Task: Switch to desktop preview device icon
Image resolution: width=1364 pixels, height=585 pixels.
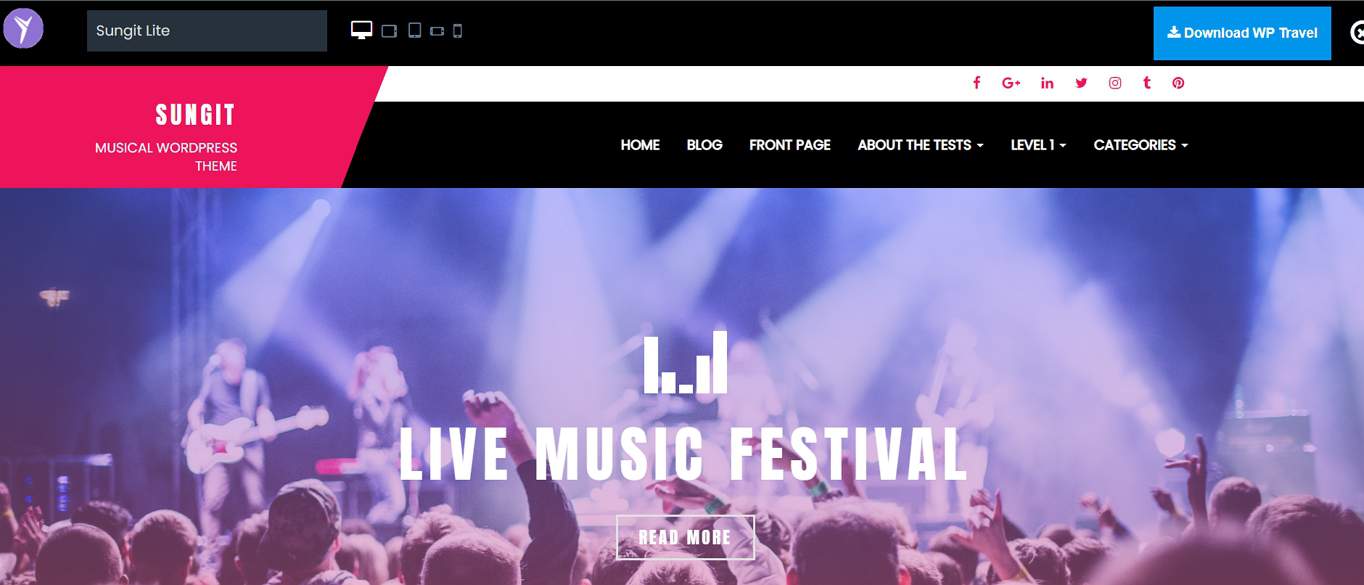Action: (x=362, y=30)
